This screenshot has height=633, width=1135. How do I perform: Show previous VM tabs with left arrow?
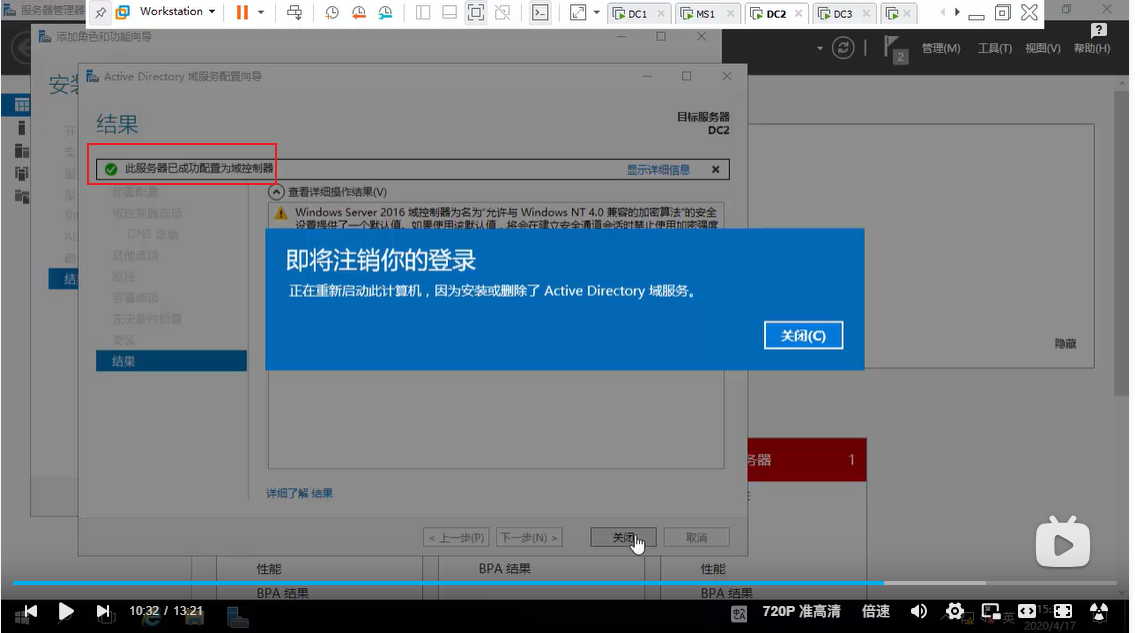942,12
